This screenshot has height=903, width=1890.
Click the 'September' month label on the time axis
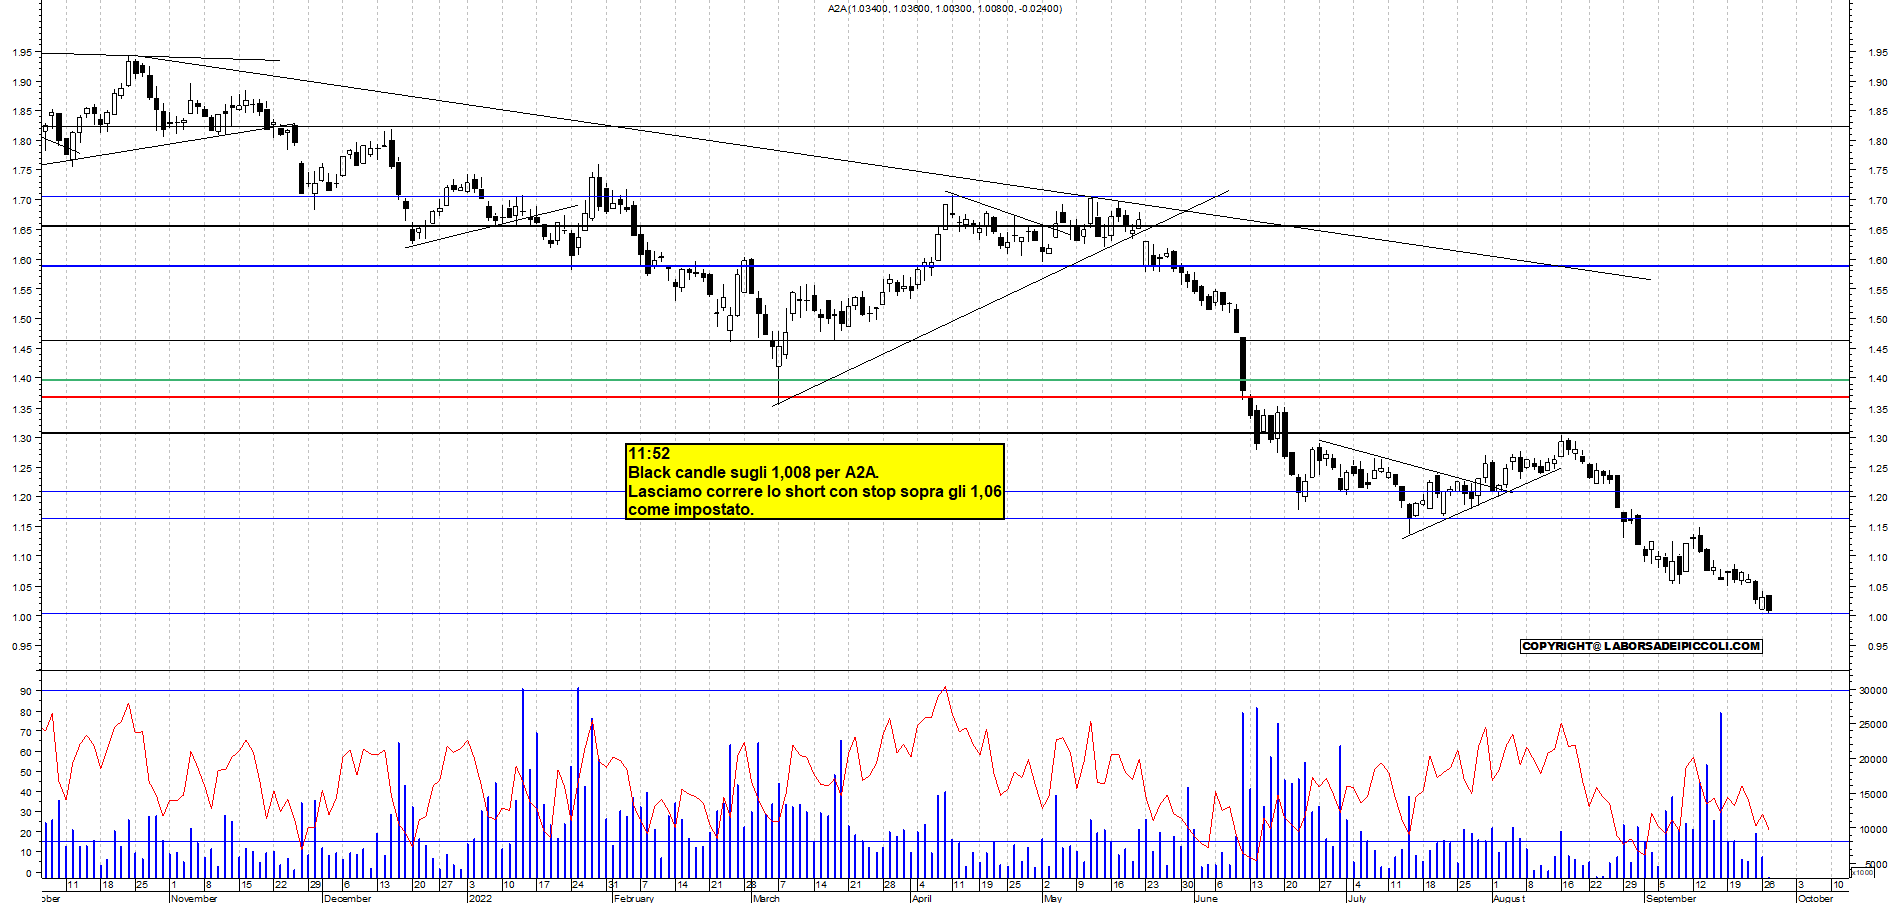click(1670, 898)
